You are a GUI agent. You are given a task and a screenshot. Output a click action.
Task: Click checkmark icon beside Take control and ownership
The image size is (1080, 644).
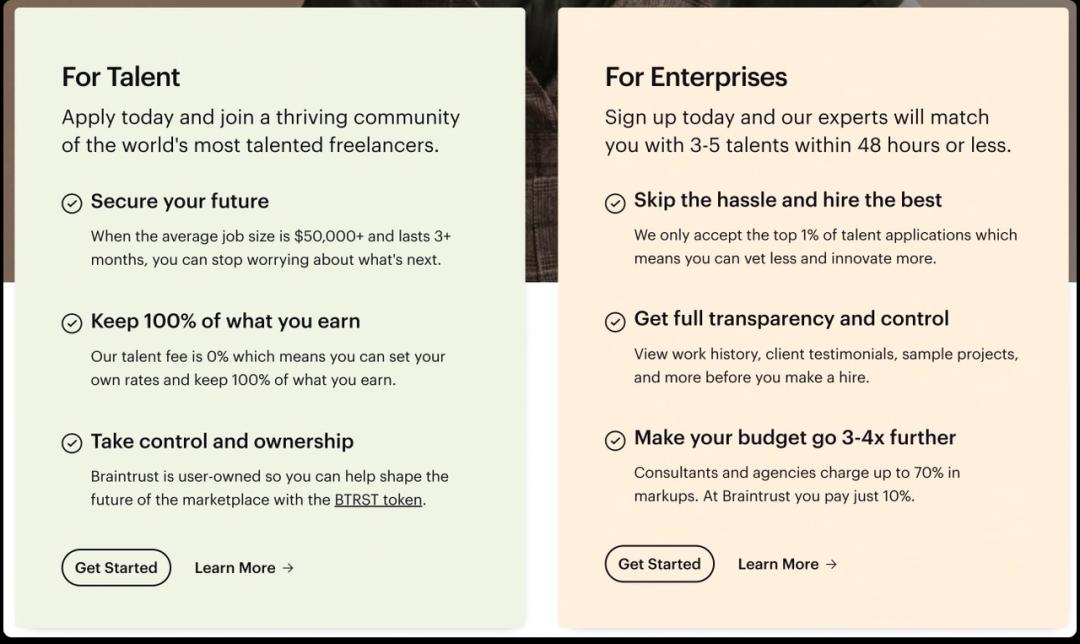pyautogui.click(x=72, y=443)
